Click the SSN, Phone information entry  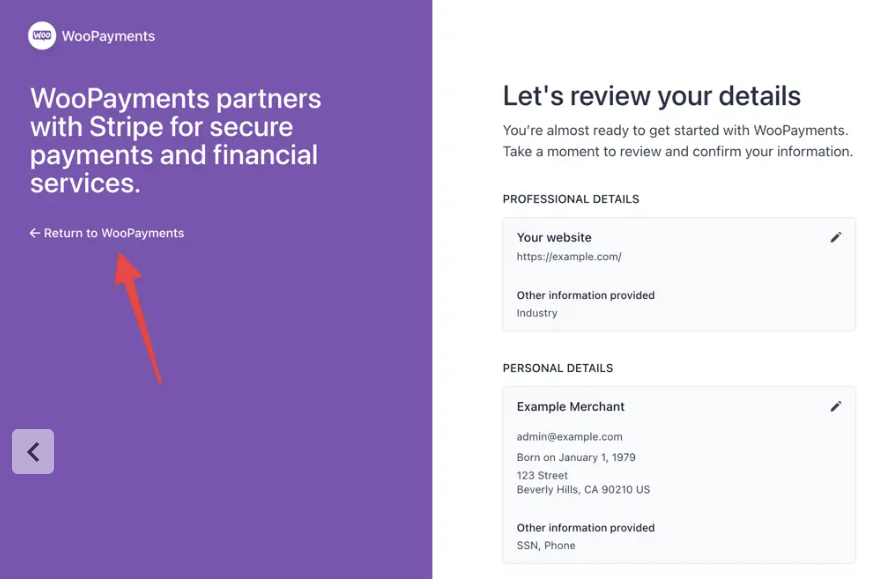click(x=546, y=546)
